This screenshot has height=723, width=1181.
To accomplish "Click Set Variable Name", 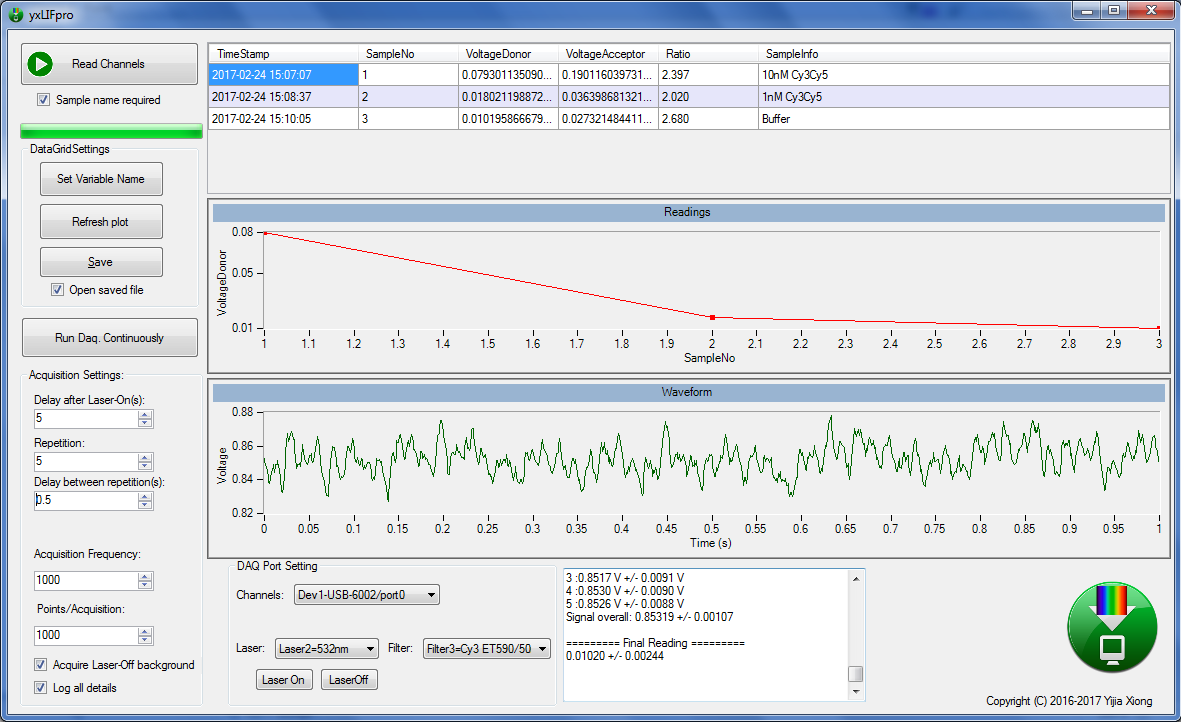I will pos(101,179).
